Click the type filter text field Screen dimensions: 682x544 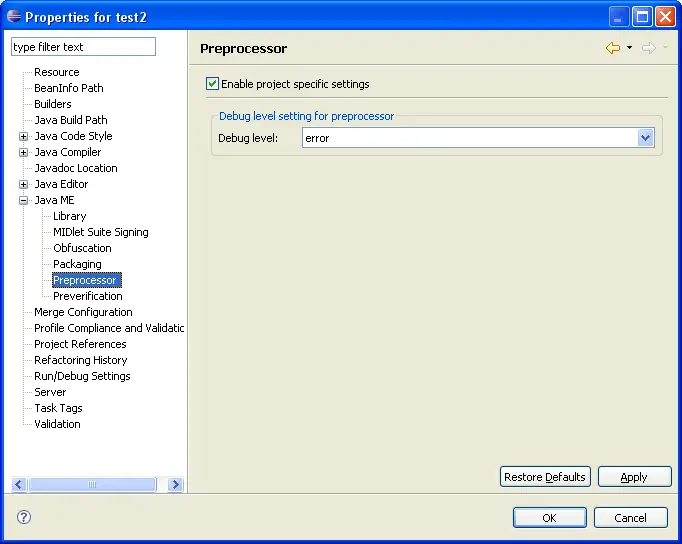click(x=83, y=47)
